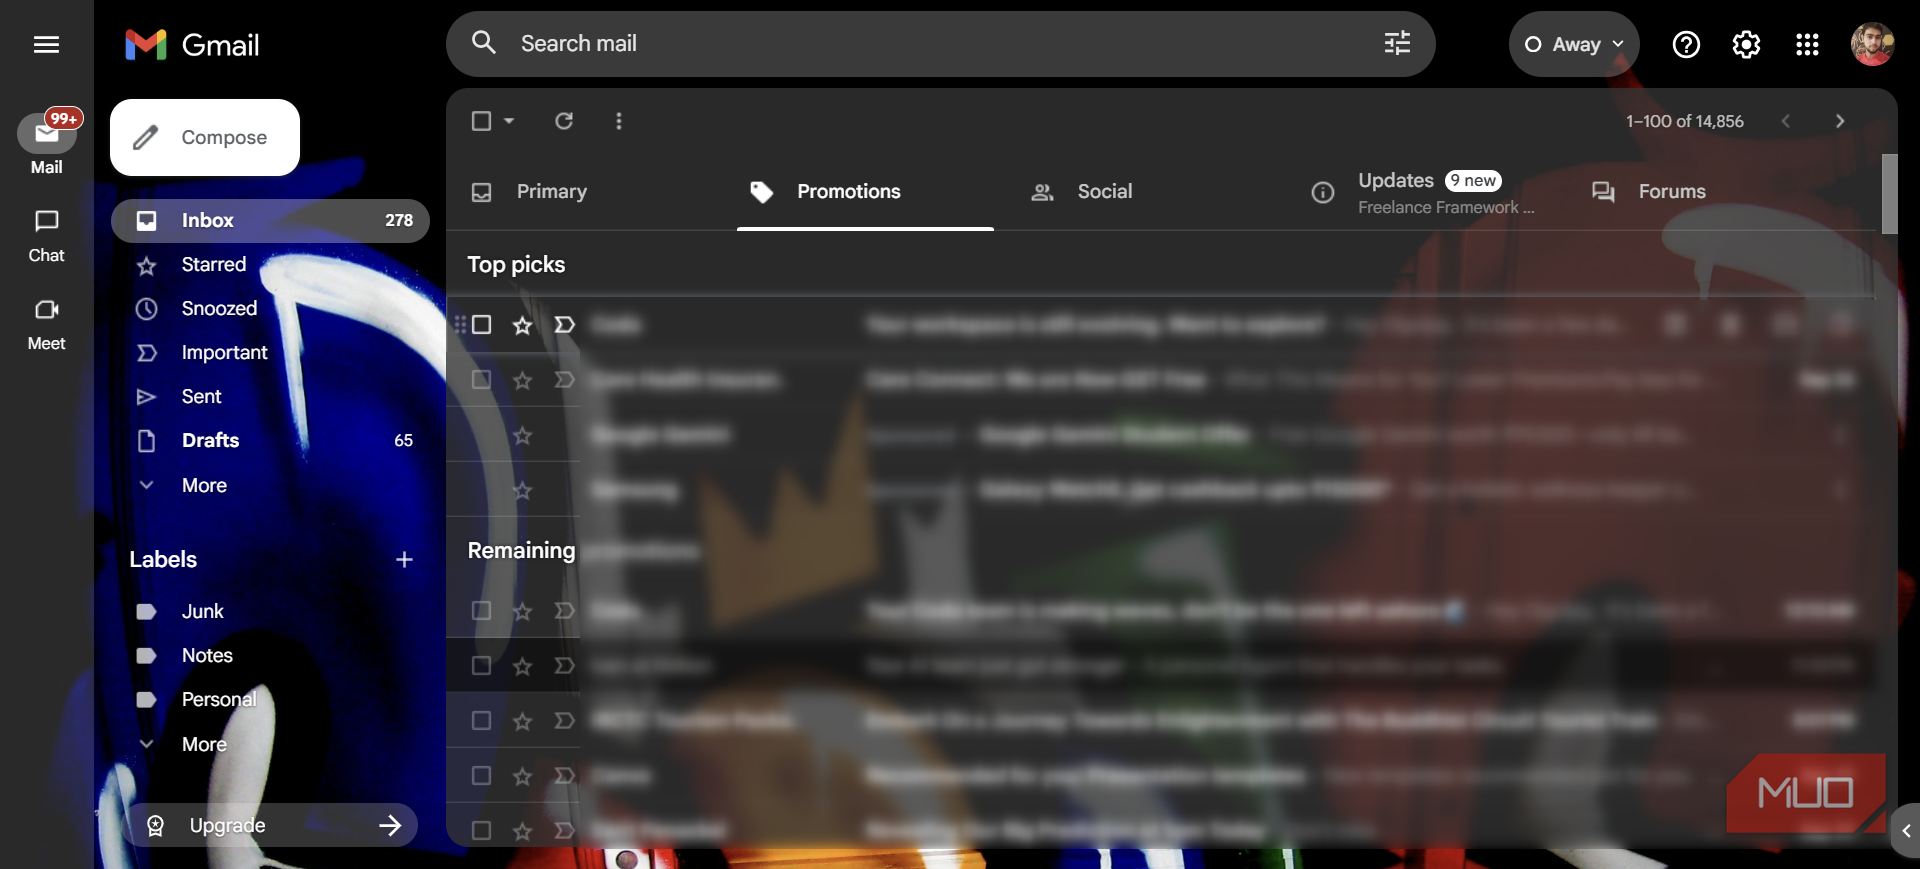Select the third Remaining promotions email checkbox
The image size is (1920, 869).
click(481, 721)
